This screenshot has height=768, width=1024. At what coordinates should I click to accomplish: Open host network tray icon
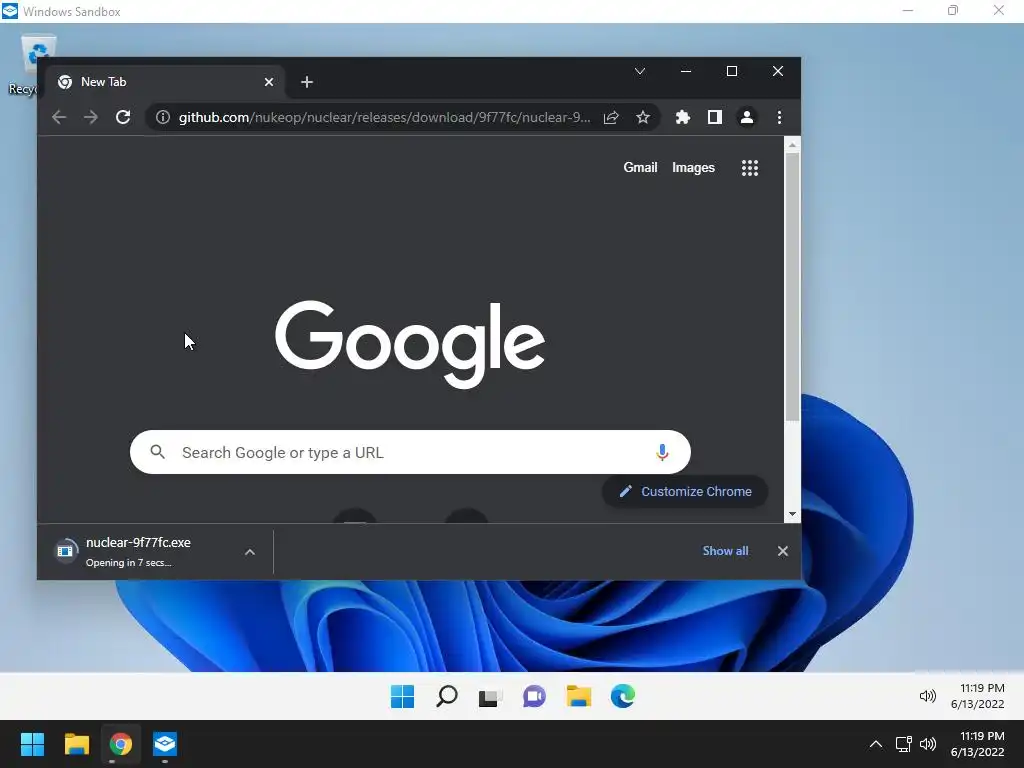tap(903, 744)
